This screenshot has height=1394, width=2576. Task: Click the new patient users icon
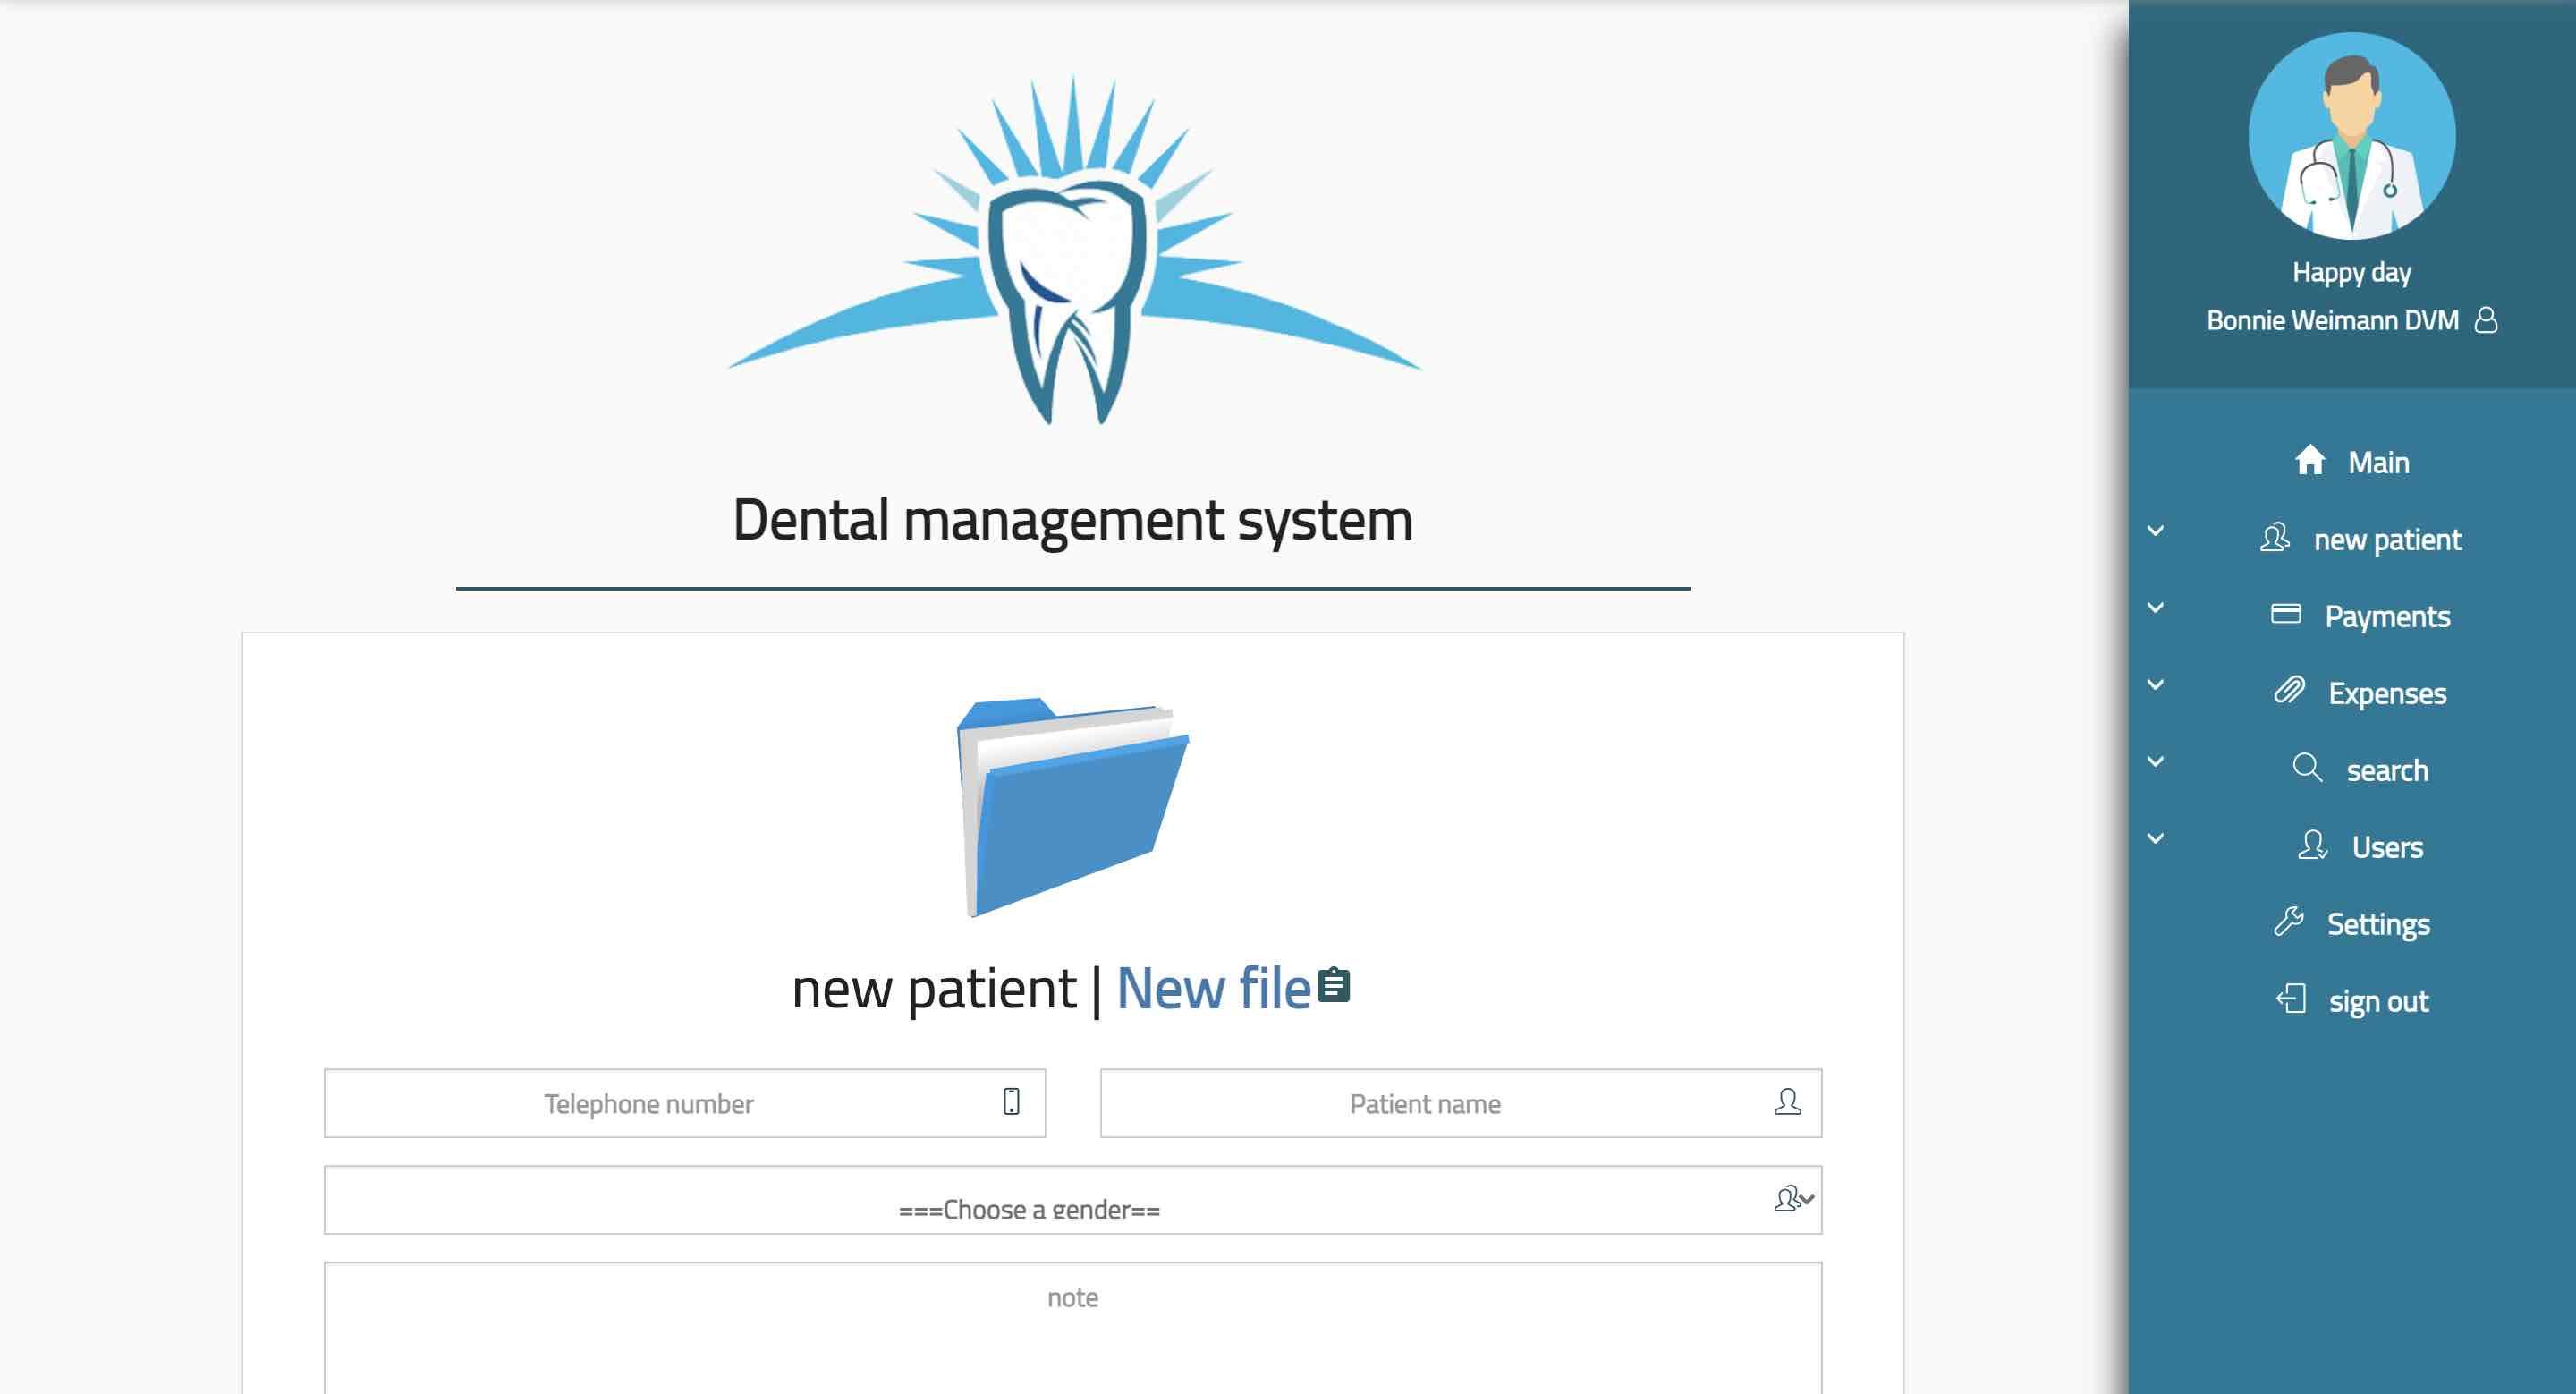click(2275, 538)
